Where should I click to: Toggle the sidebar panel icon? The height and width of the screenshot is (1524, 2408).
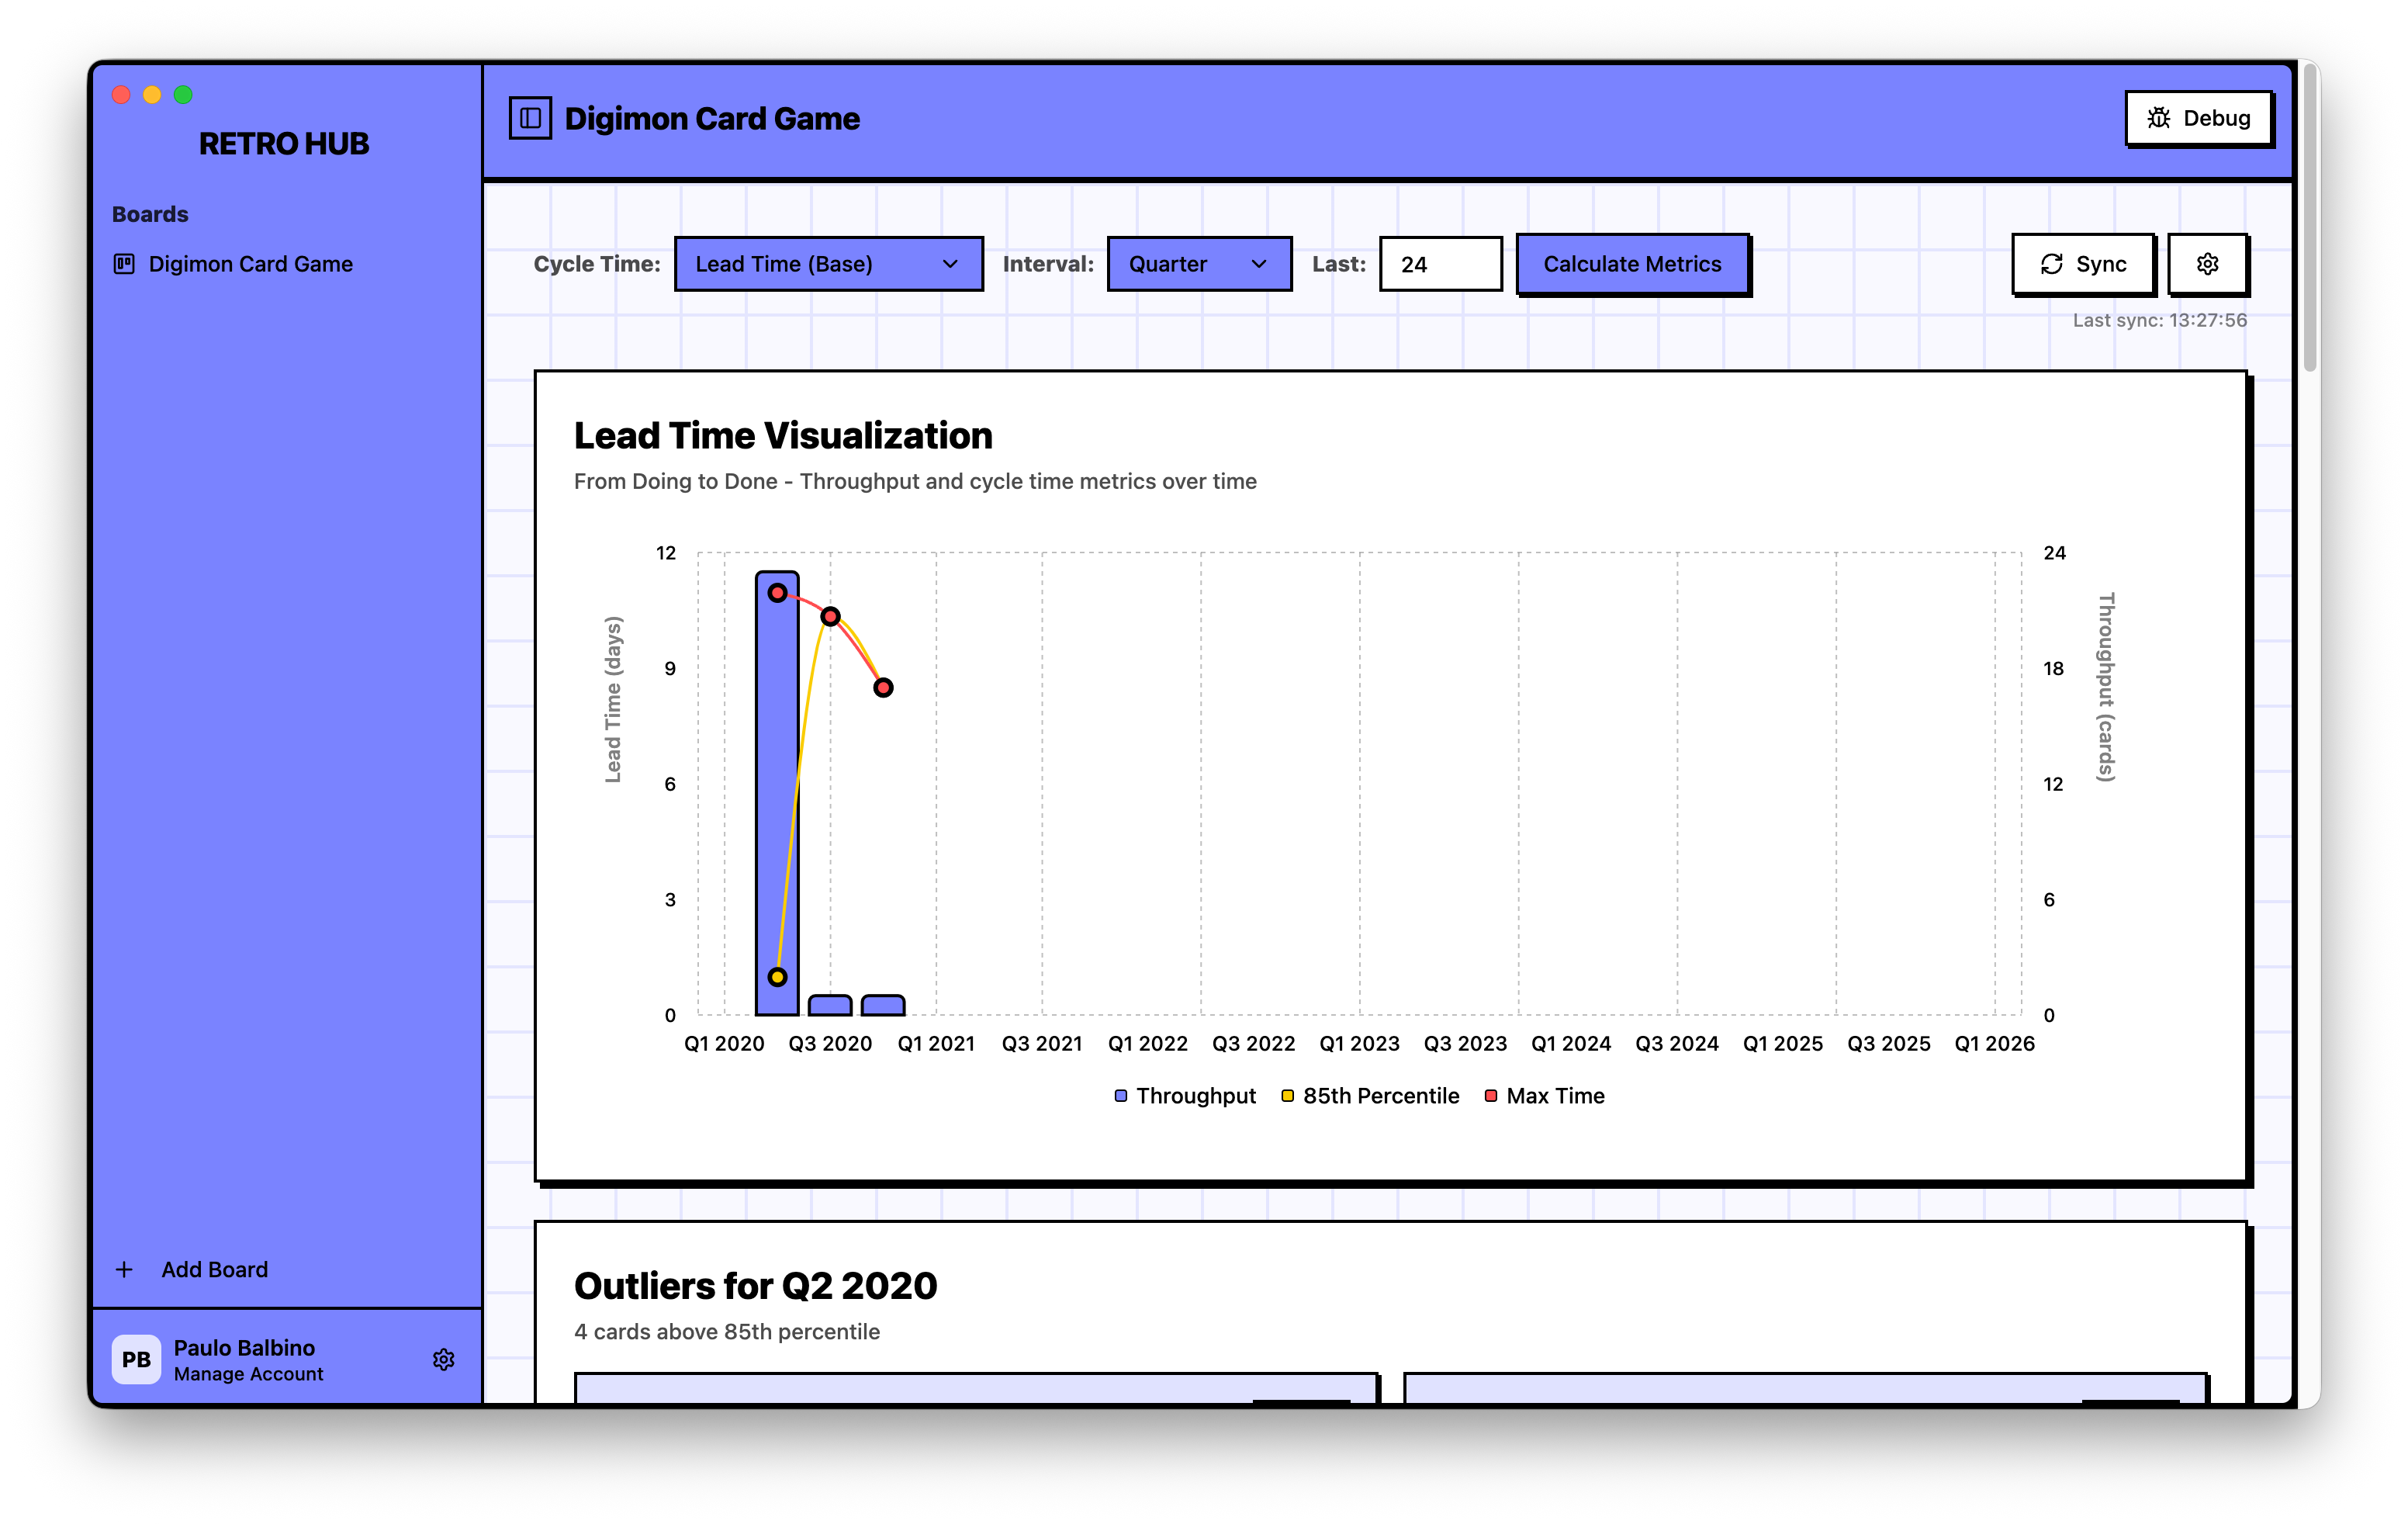[x=530, y=118]
